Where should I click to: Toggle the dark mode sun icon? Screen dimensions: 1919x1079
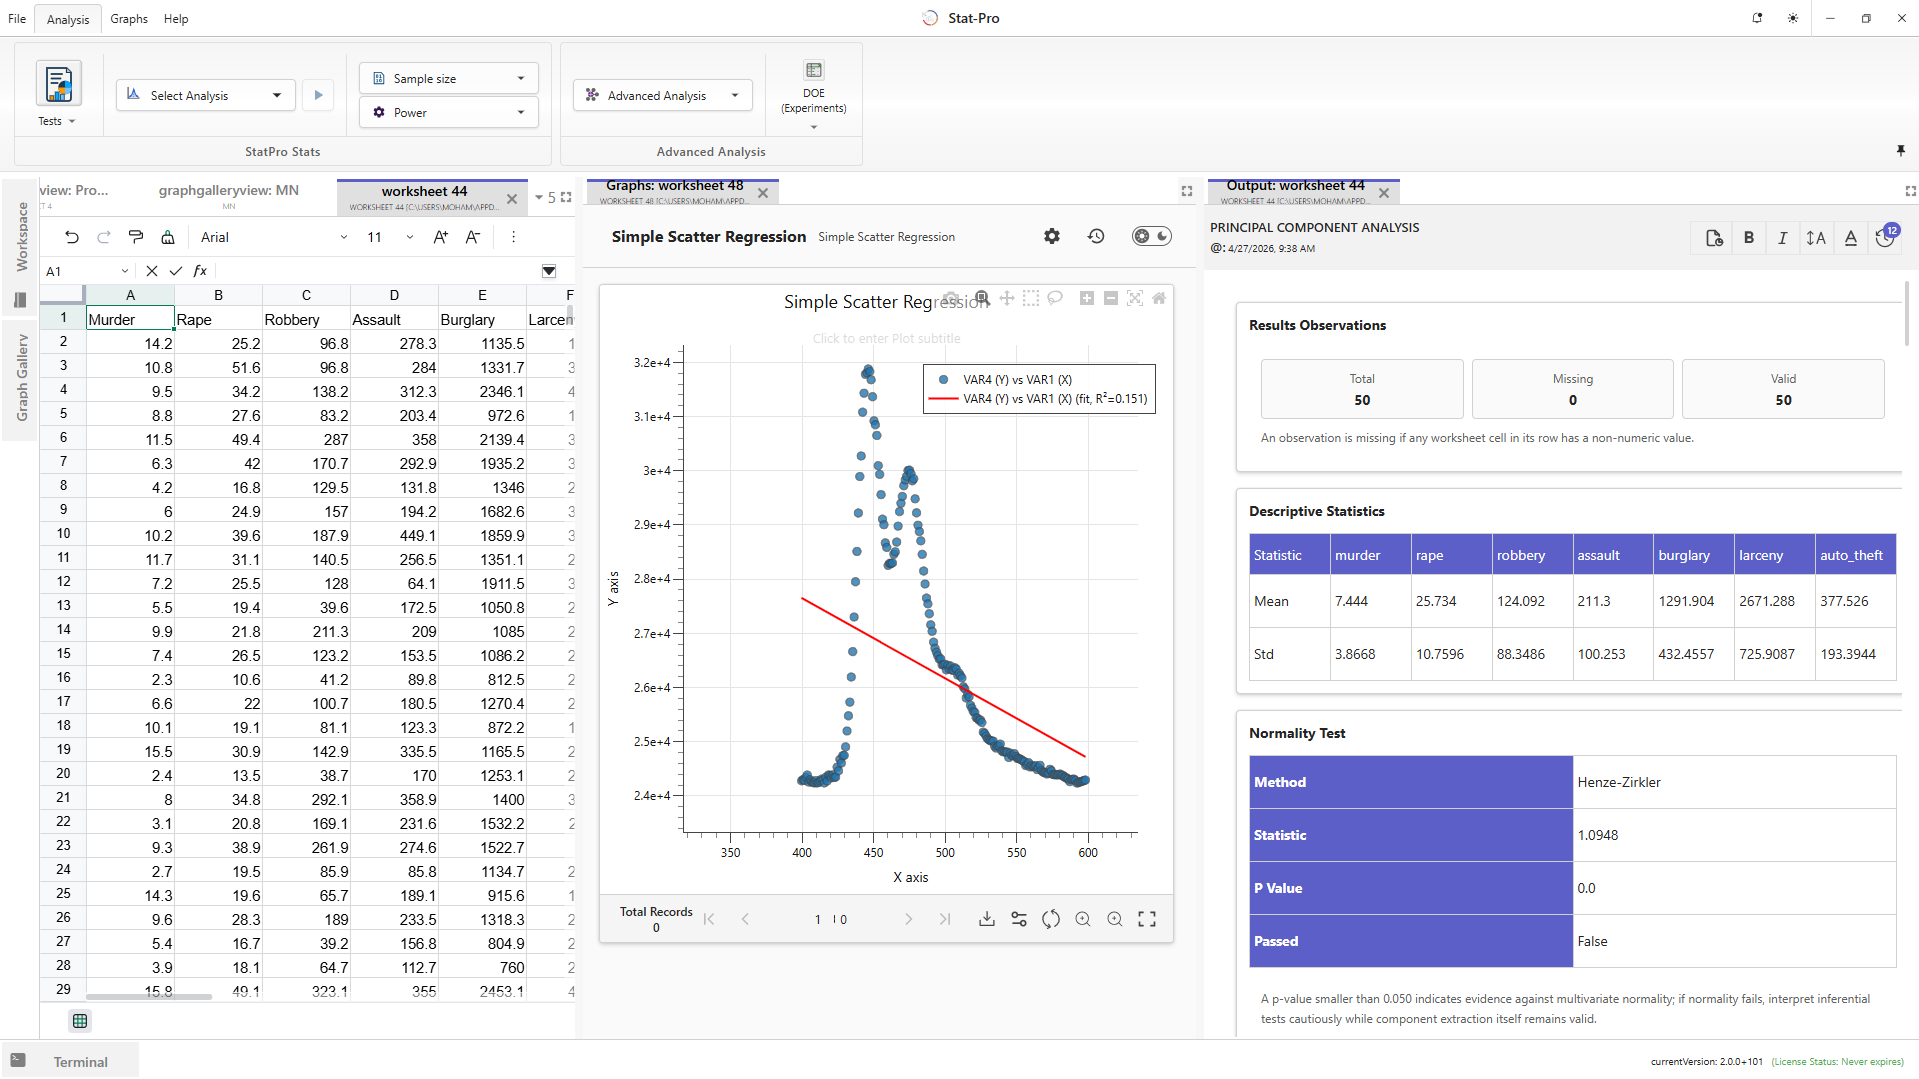(1793, 18)
